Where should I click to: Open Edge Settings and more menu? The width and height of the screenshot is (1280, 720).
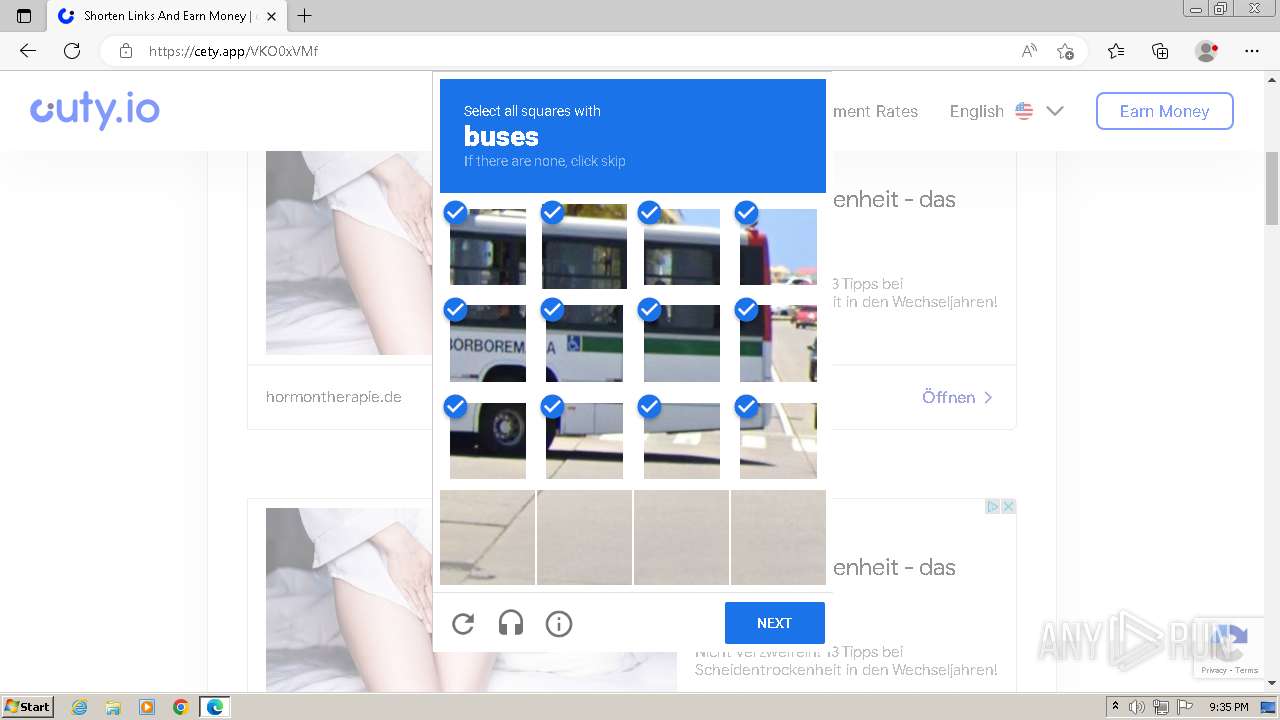(x=1252, y=51)
